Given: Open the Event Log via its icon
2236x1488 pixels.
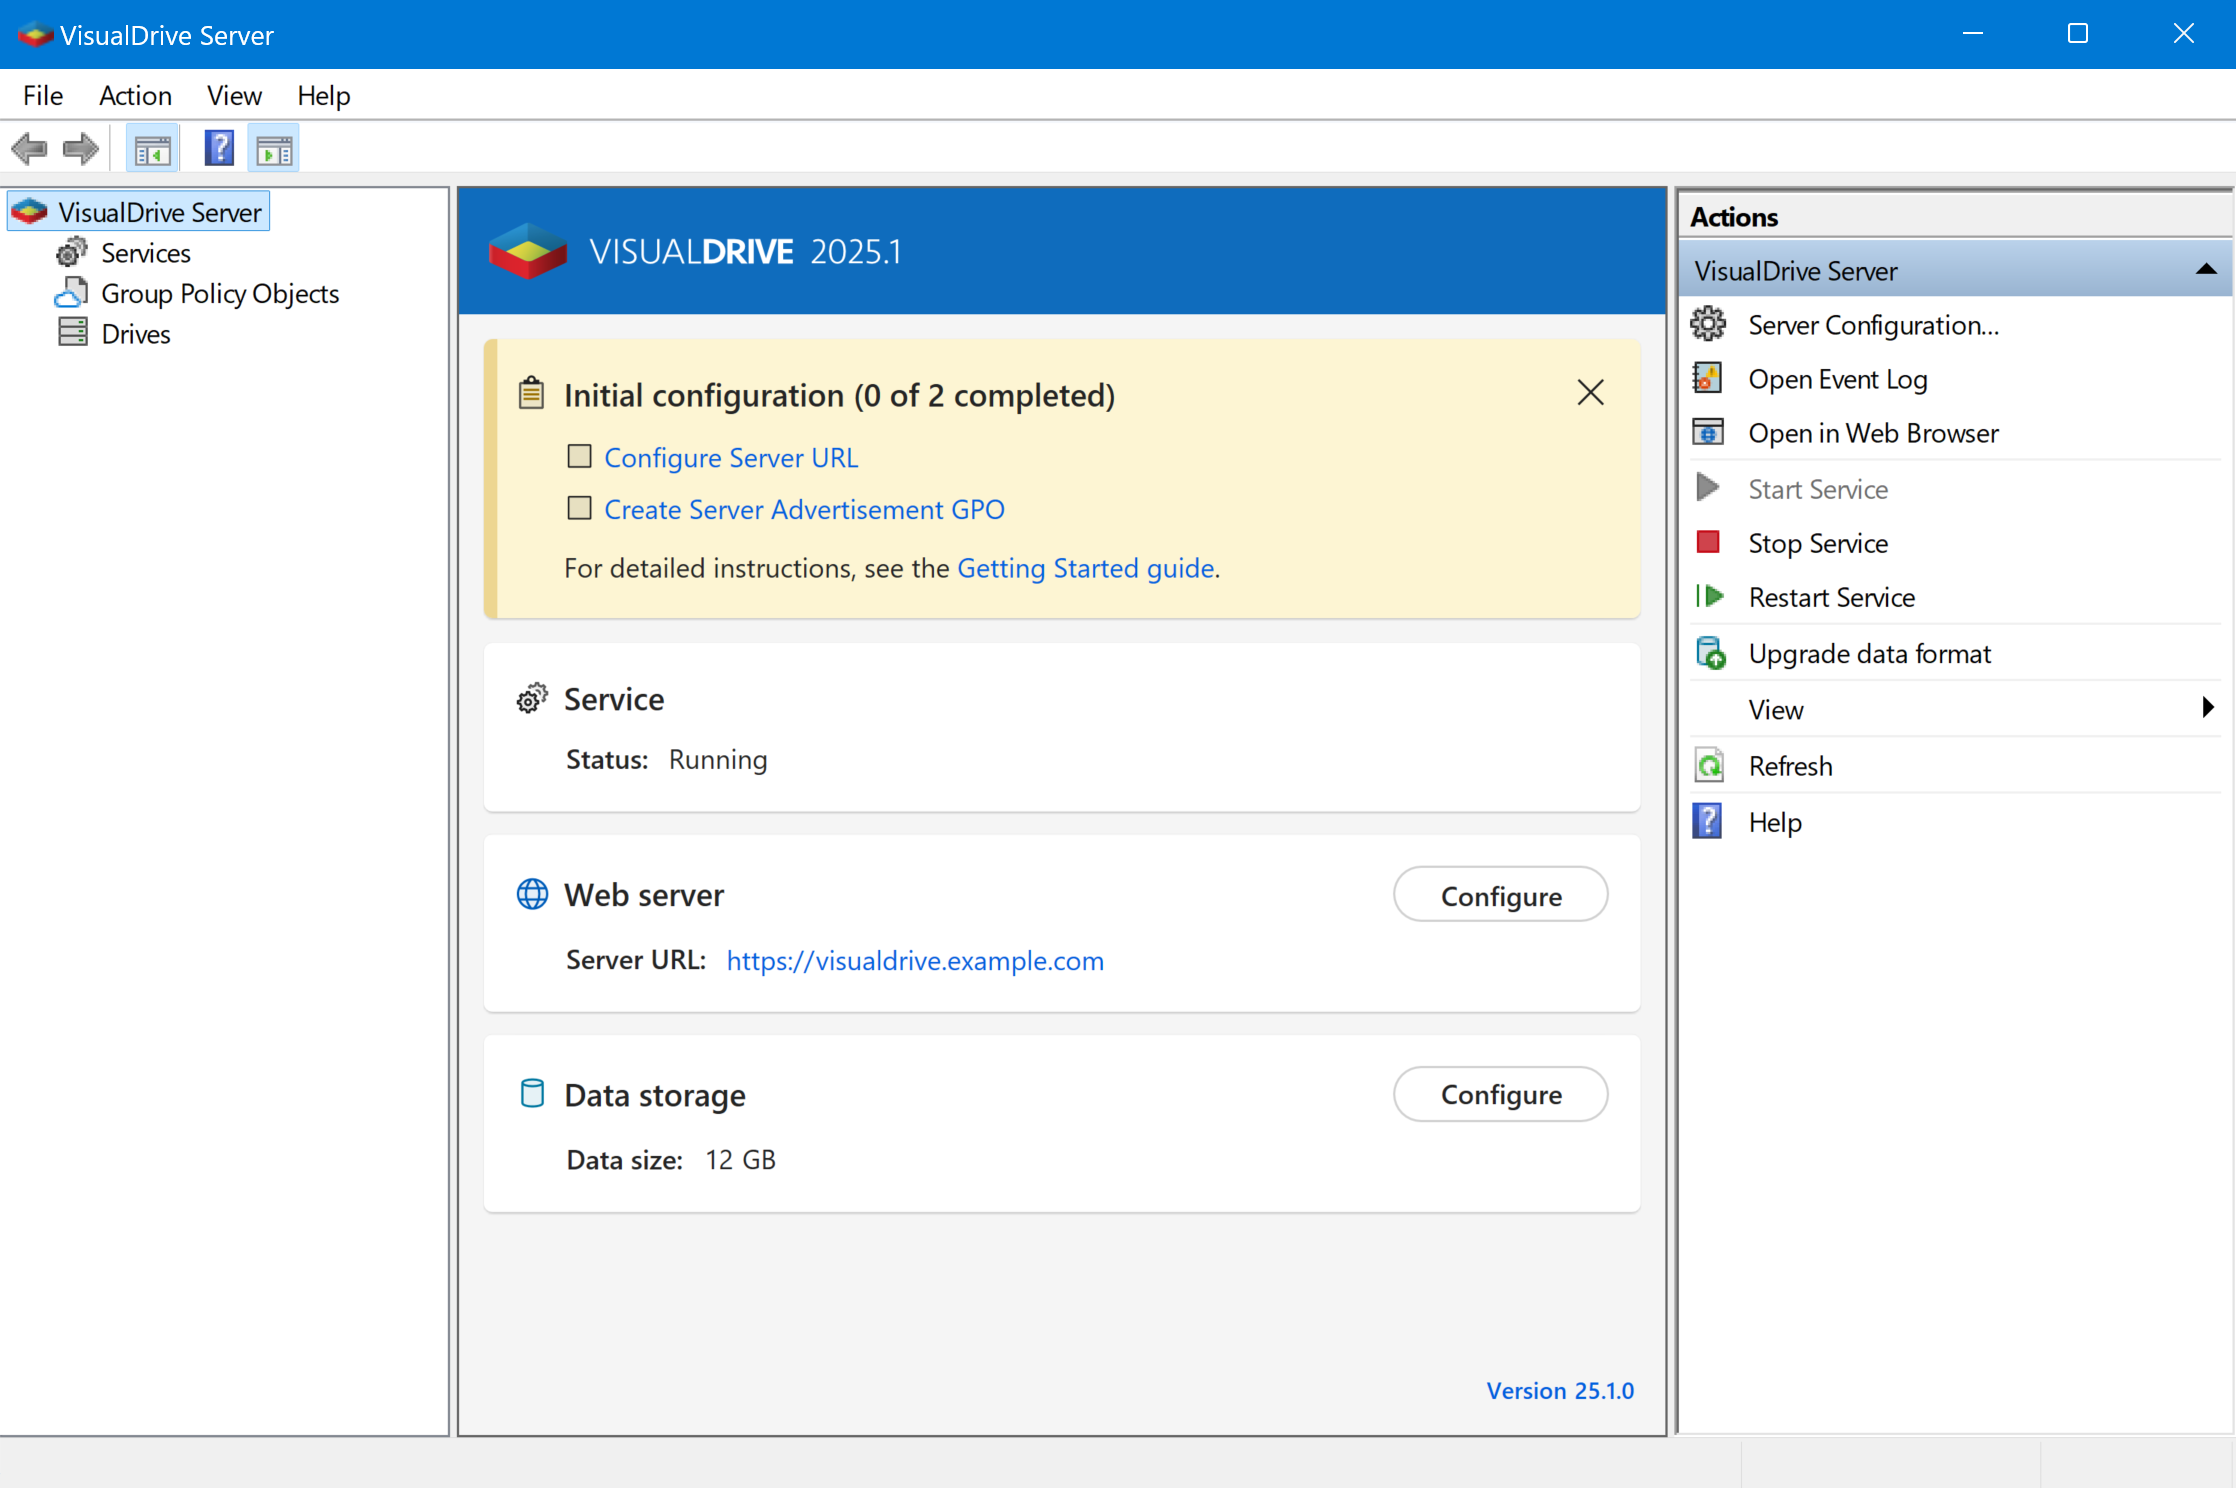Looking at the screenshot, I should [x=1708, y=378].
